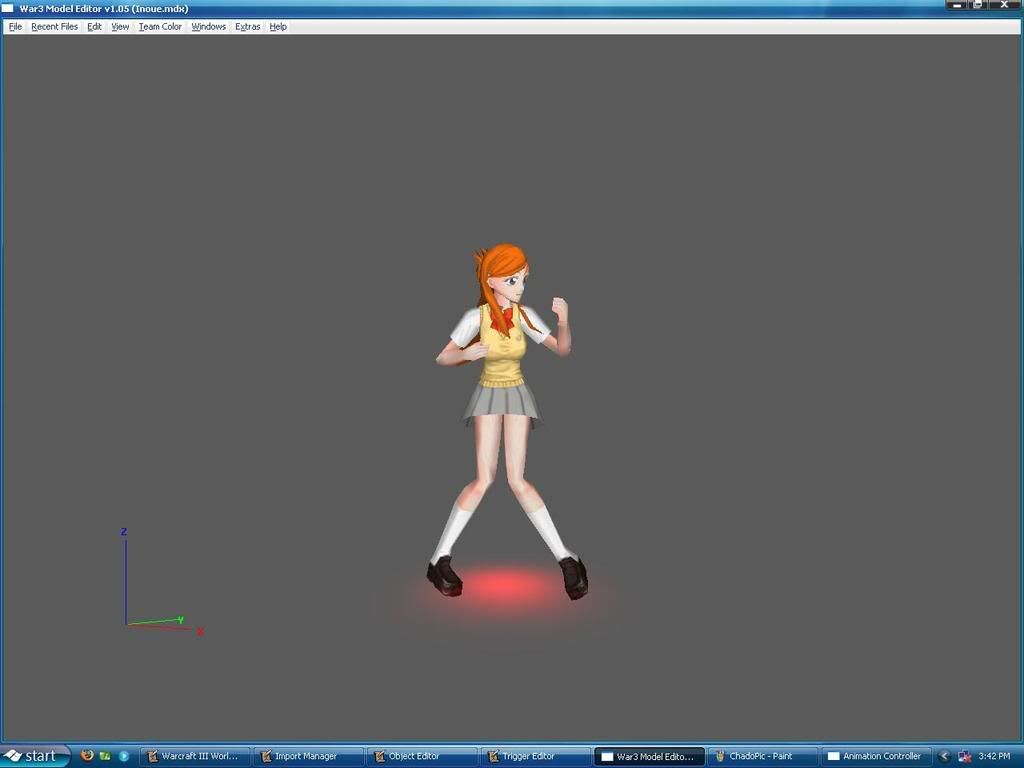Click the XYZ axis gizmo in viewport
Viewport: 1024px width, 768px height.
pos(160,581)
